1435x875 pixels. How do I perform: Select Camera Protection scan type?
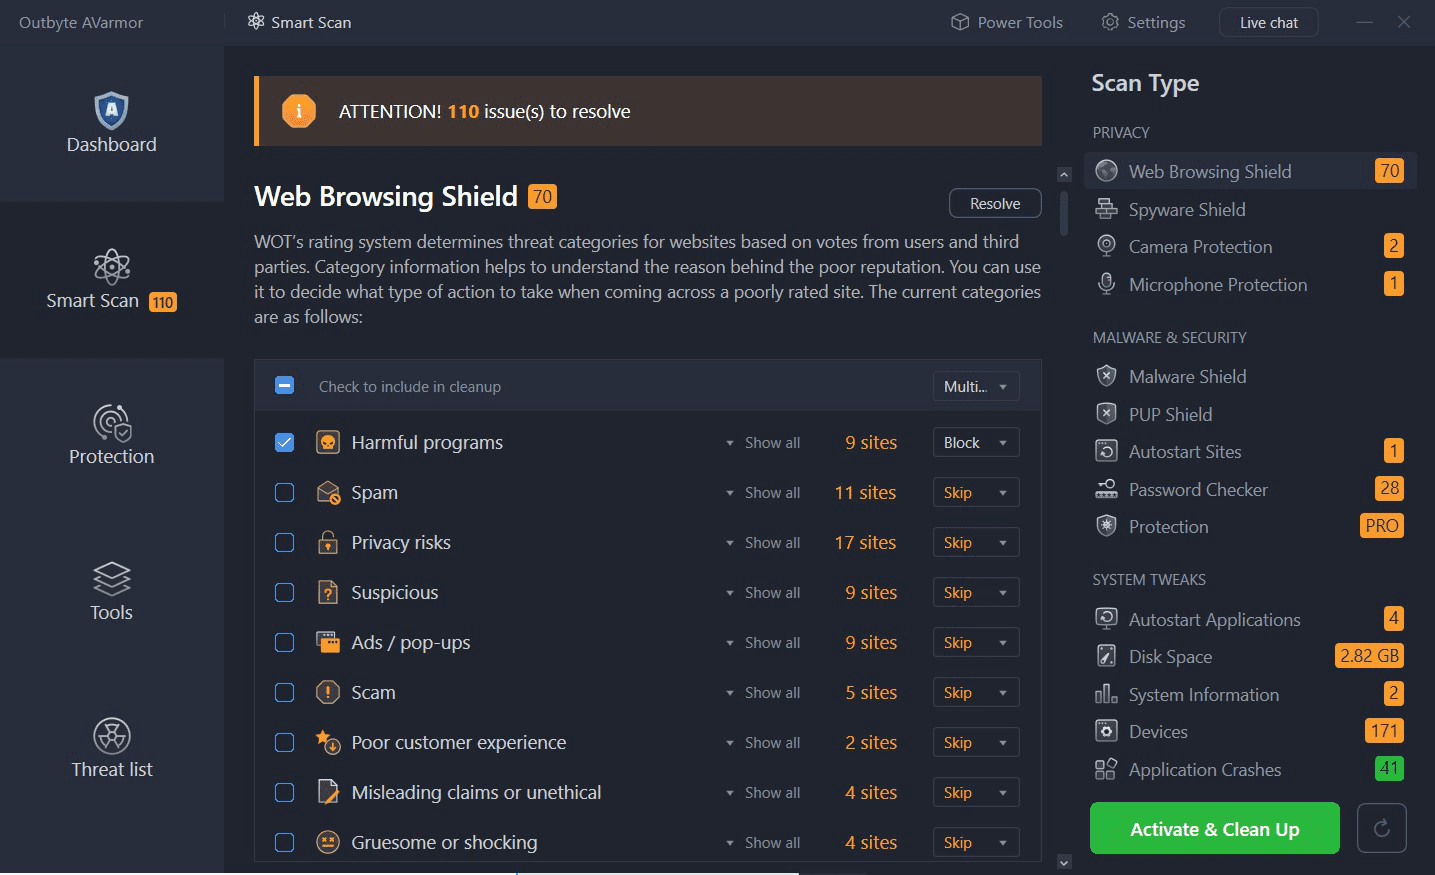click(1200, 247)
